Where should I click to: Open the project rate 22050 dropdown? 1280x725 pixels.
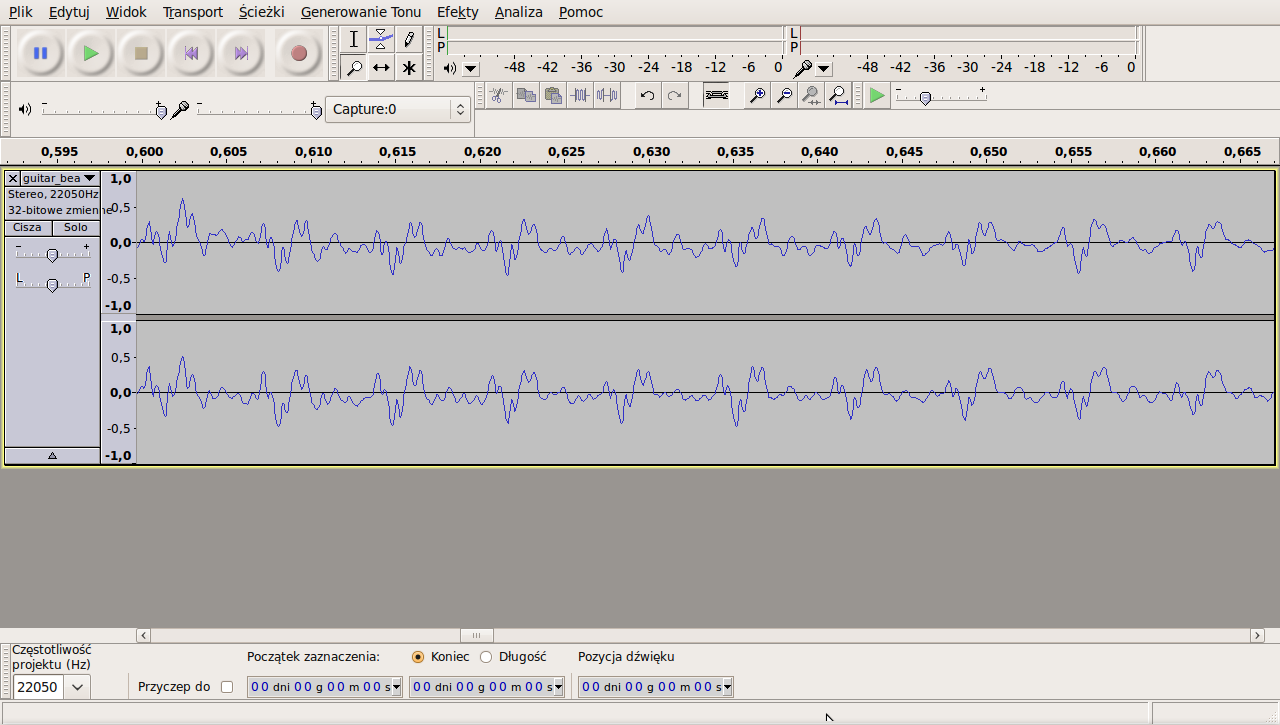pyautogui.click(x=77, y=687)
